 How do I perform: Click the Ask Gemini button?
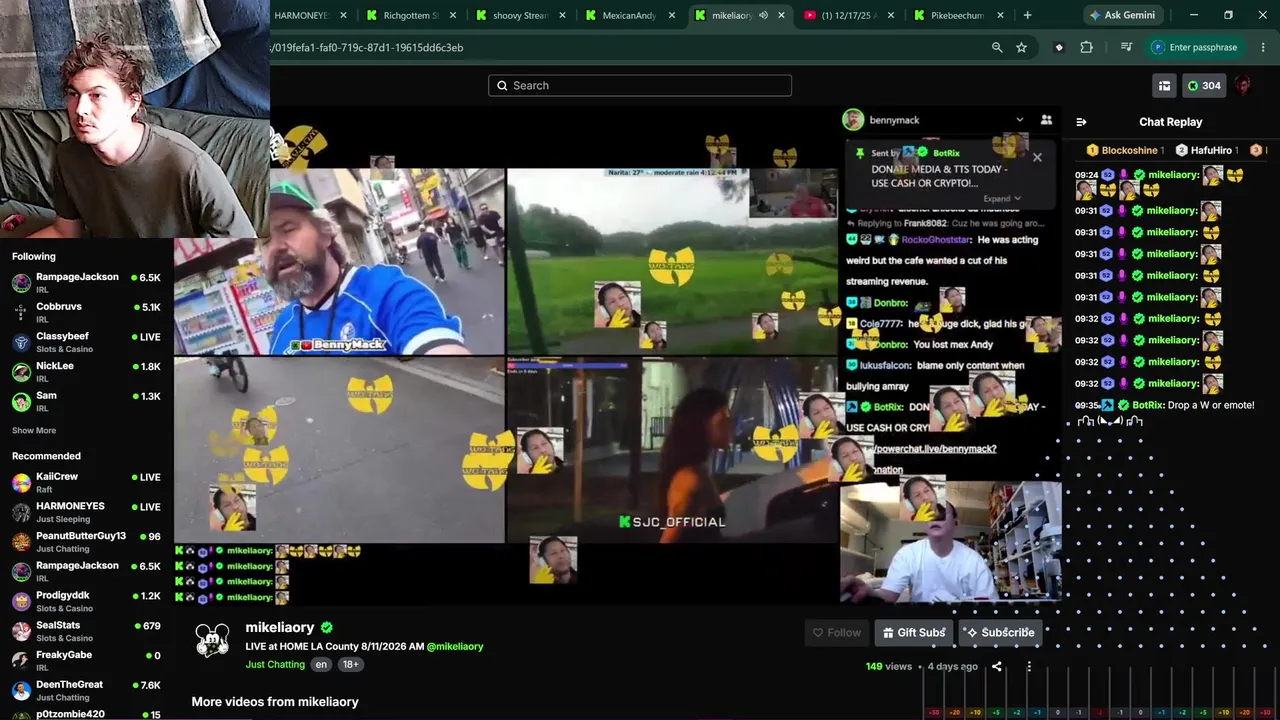1122,15
